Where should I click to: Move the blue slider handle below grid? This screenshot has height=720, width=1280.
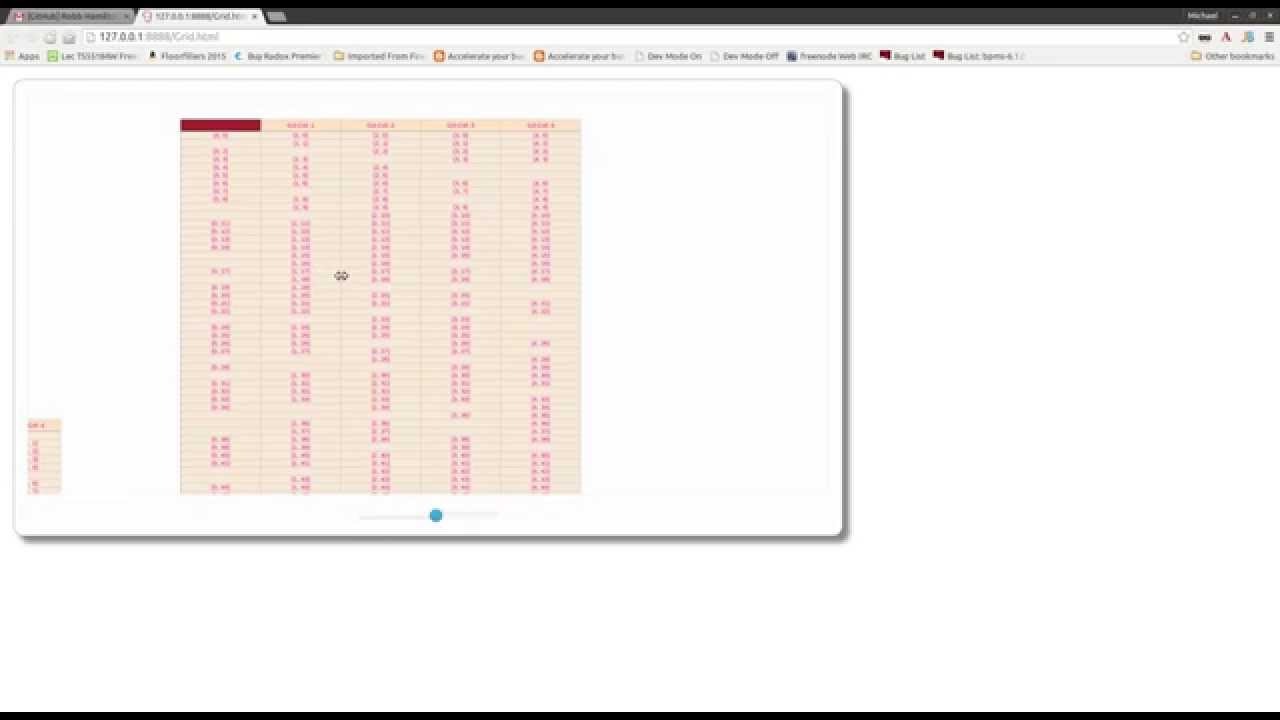pyautogui.click(x=436, y=515)
